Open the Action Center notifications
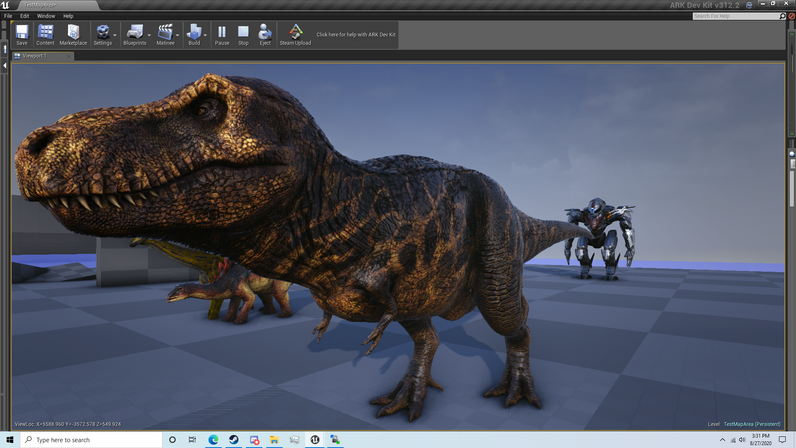 point(783,439)
